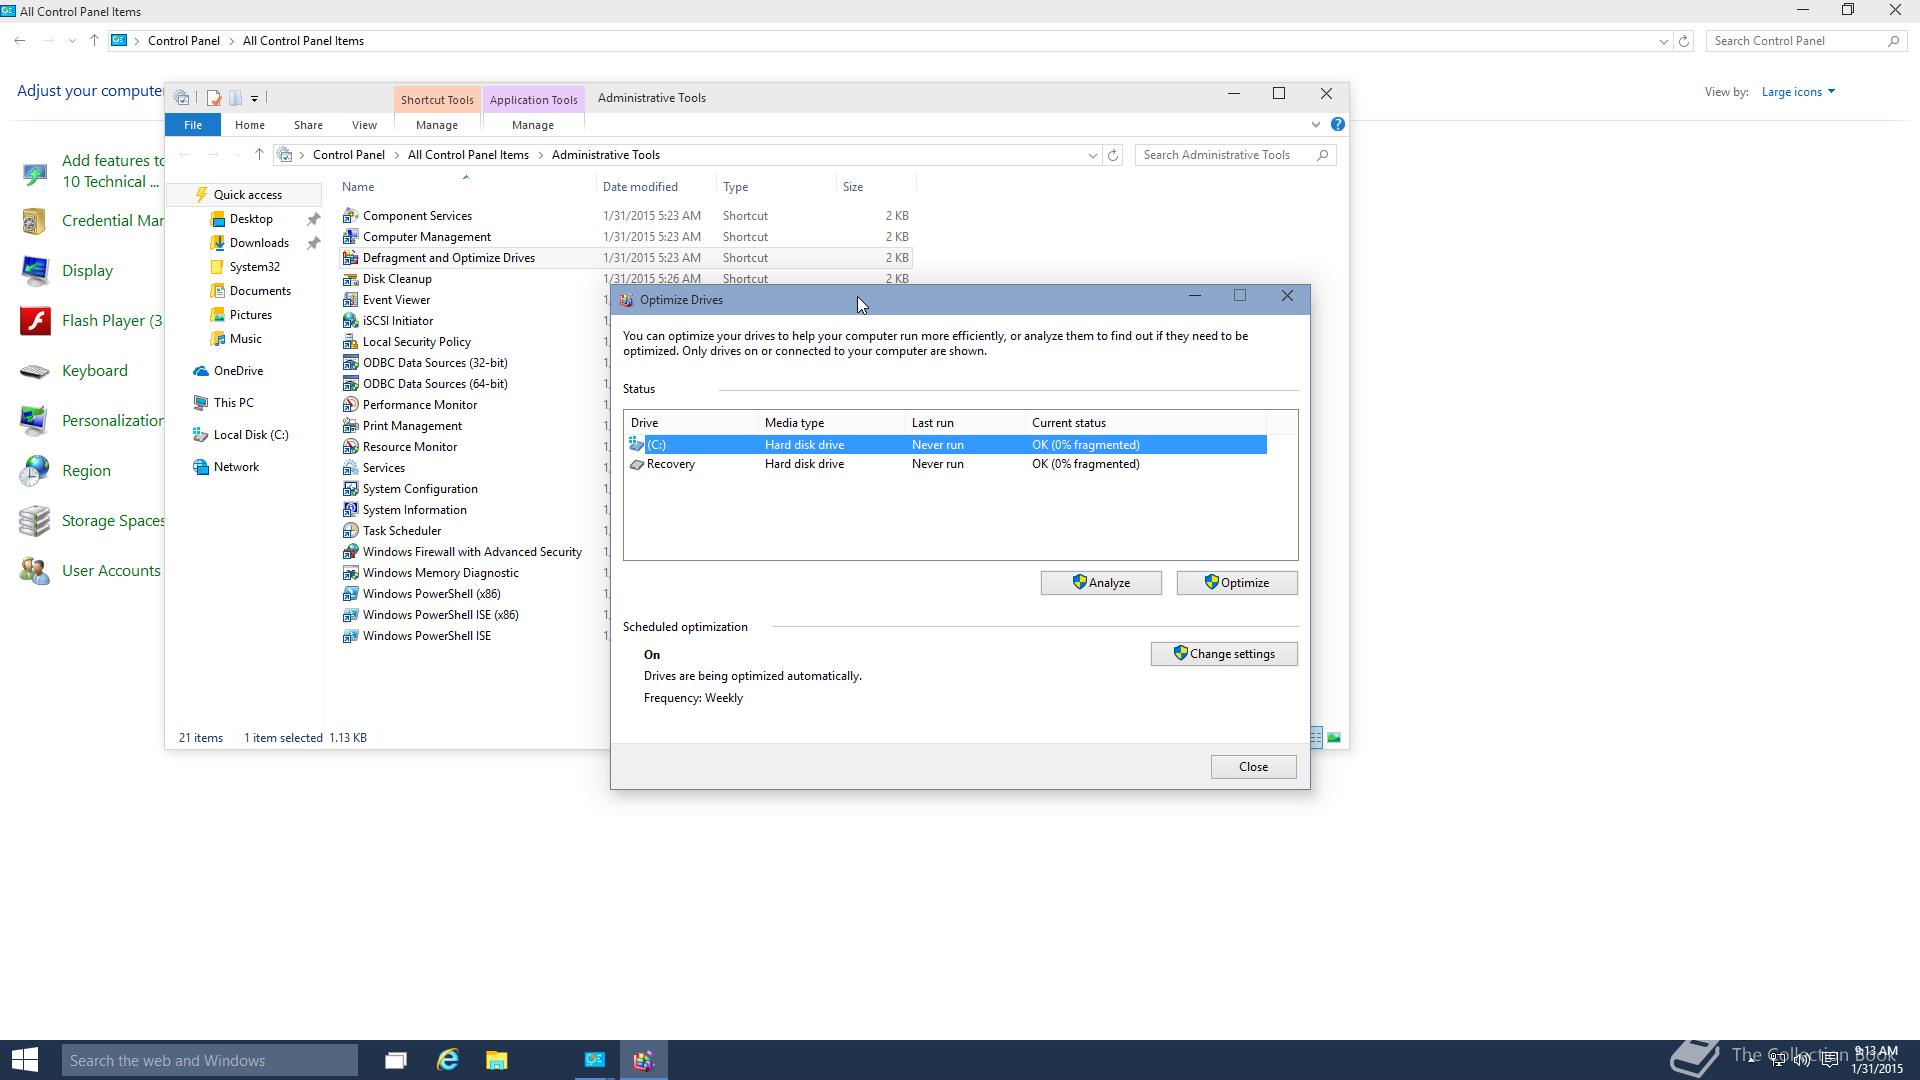Screen dimensions: 1920x1080
Task: Open the Windows Start button
Action: 25,1060
